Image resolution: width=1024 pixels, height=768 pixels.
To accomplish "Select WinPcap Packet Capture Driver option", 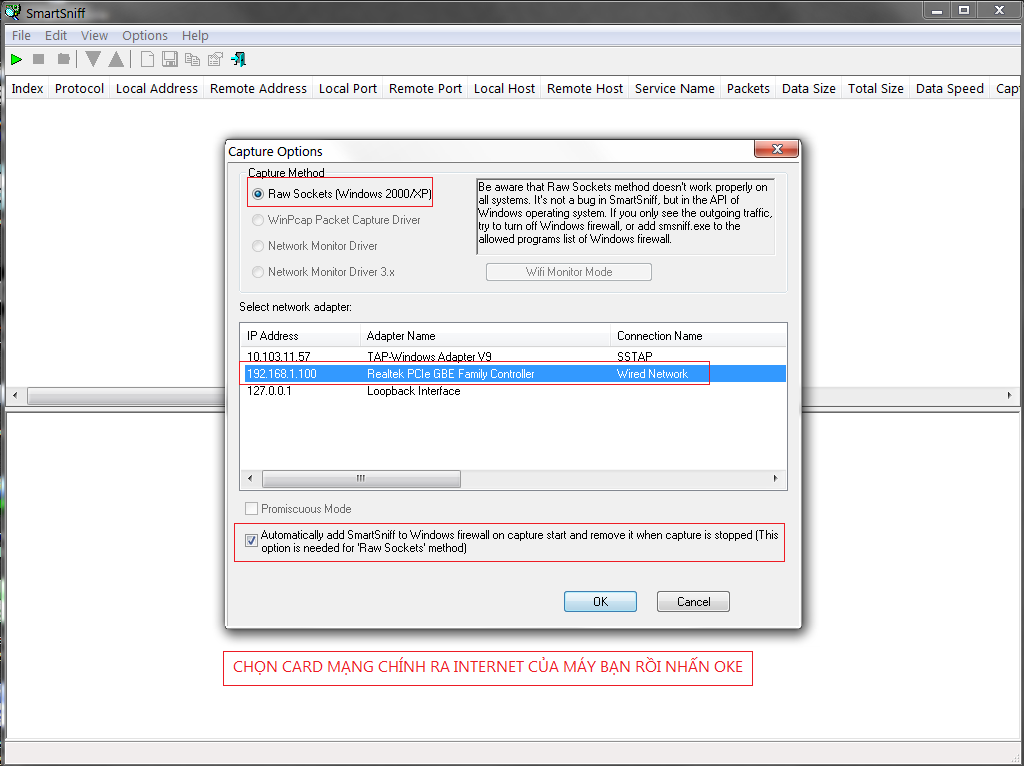I will coord(258,220).
